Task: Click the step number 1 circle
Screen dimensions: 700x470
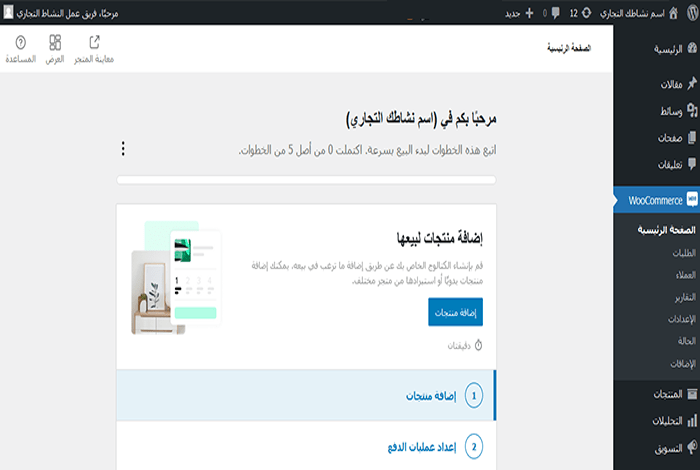Action: [474, 395]
